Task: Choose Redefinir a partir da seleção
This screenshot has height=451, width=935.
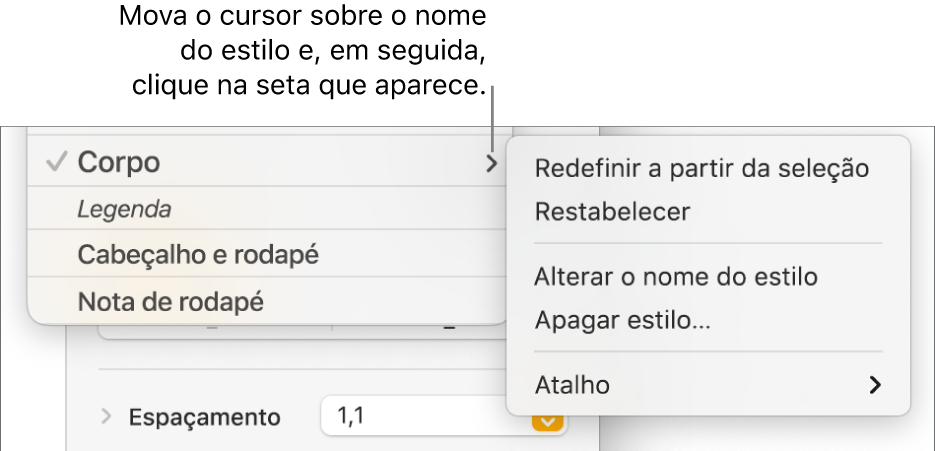Action: pyautogui.click(x=702, y=168)
